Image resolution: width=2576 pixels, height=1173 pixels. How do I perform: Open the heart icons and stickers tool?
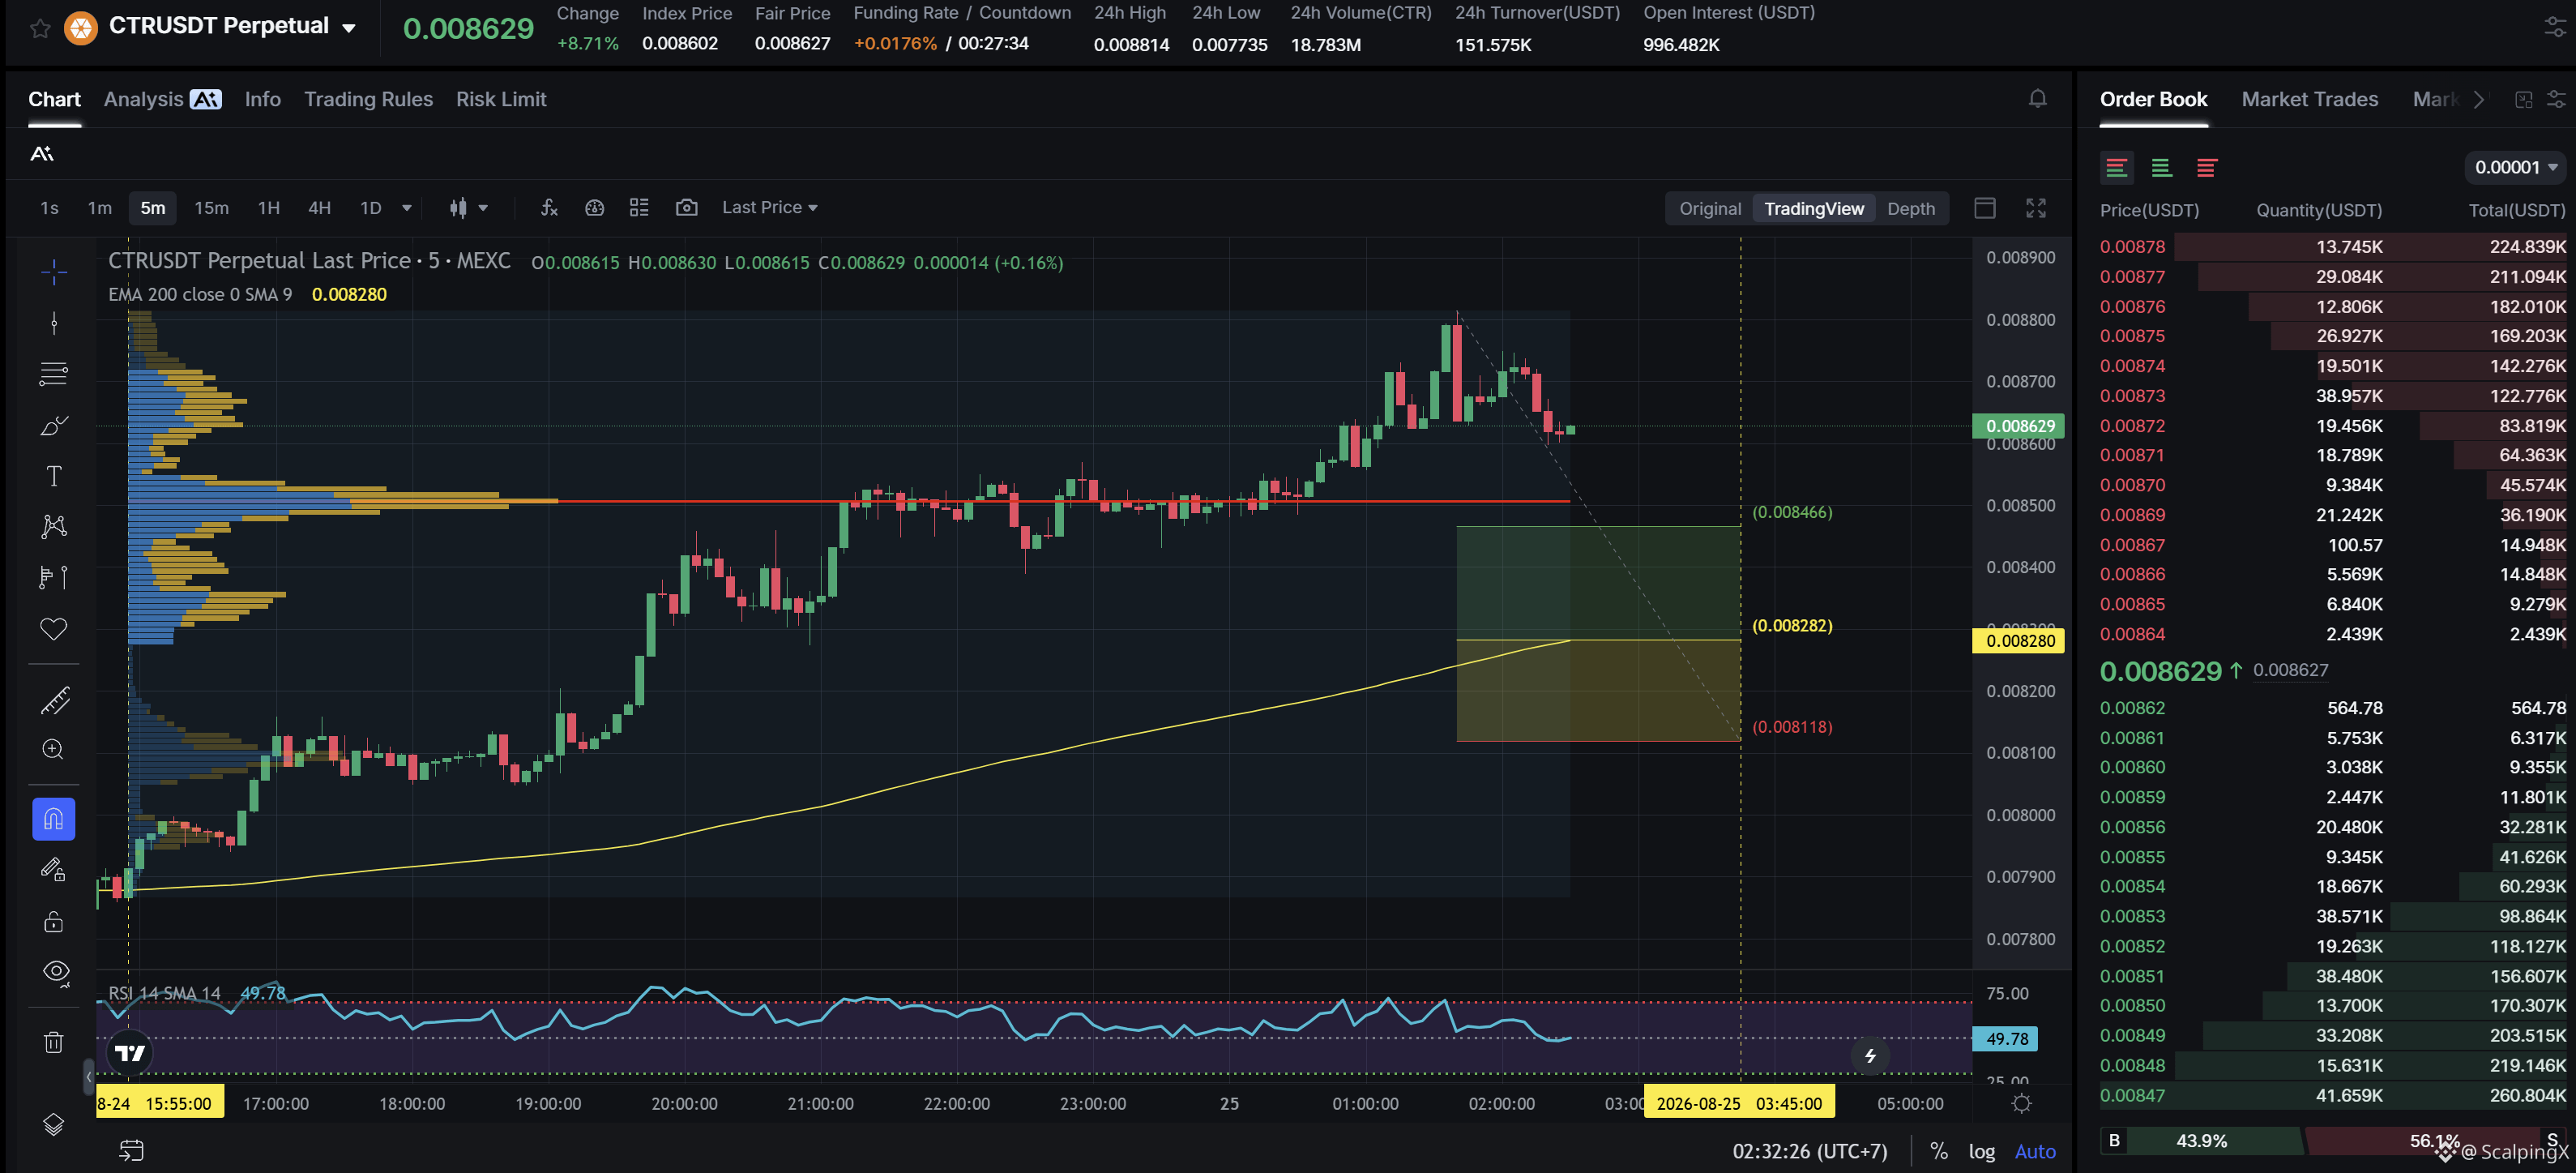54,628
